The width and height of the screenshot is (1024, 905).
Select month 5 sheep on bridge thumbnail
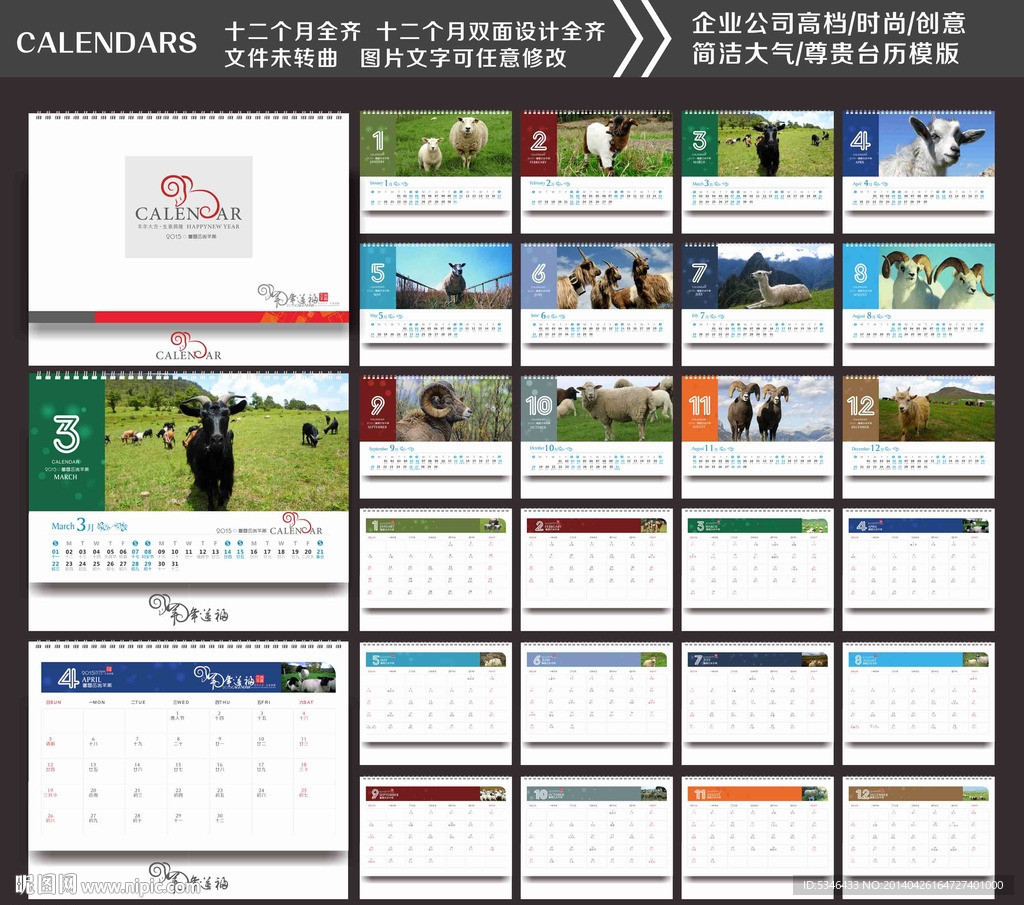point(436,304)
